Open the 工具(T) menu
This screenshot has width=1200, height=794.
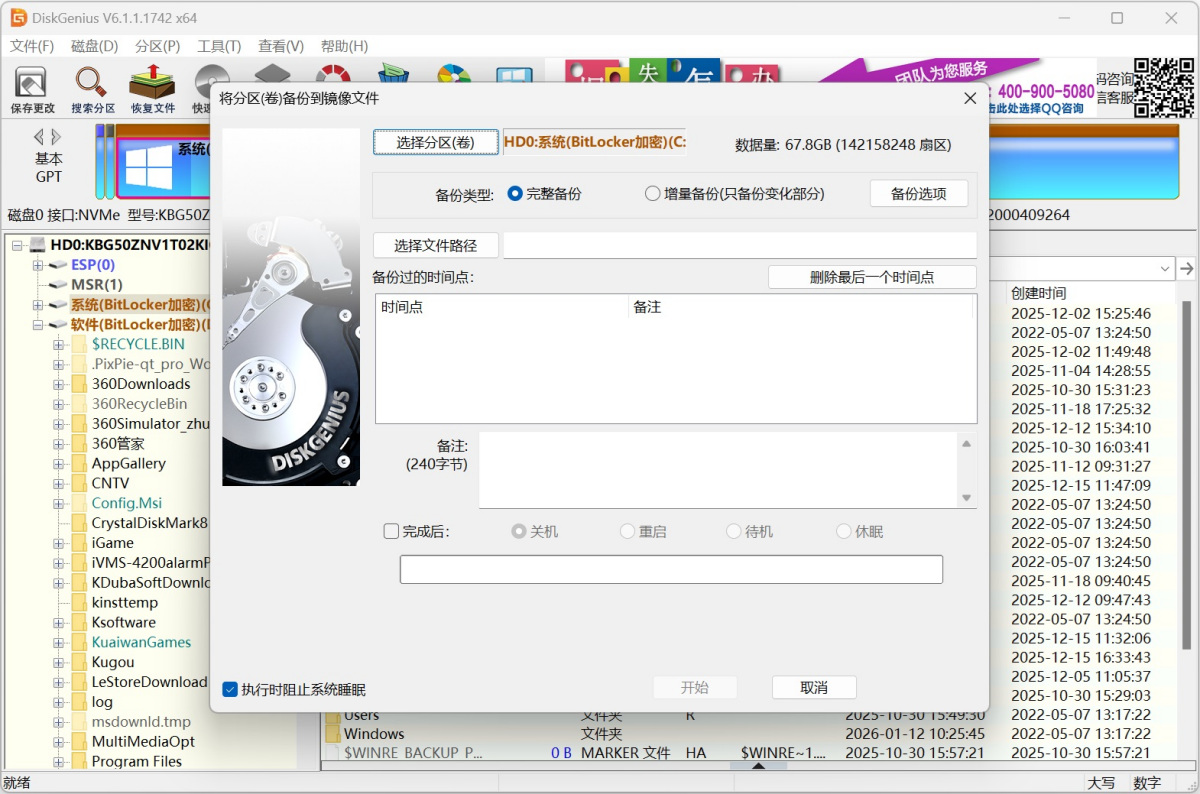pyautogui.click(x=219, y=46)
